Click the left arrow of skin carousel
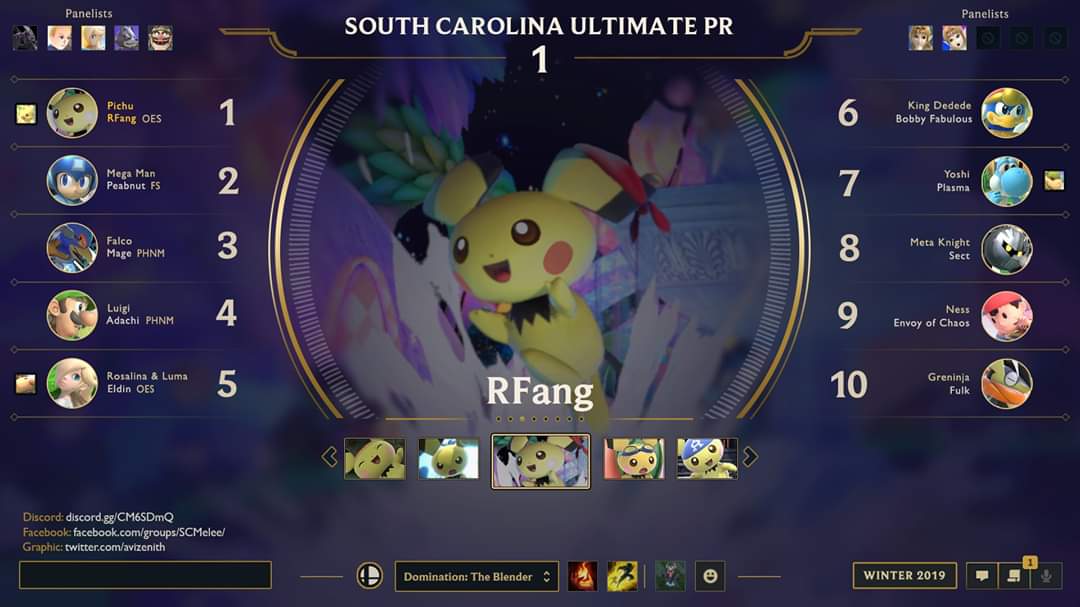Viewport: 1080px width, 607px height. pyautogui.click(x=329, y=457)
